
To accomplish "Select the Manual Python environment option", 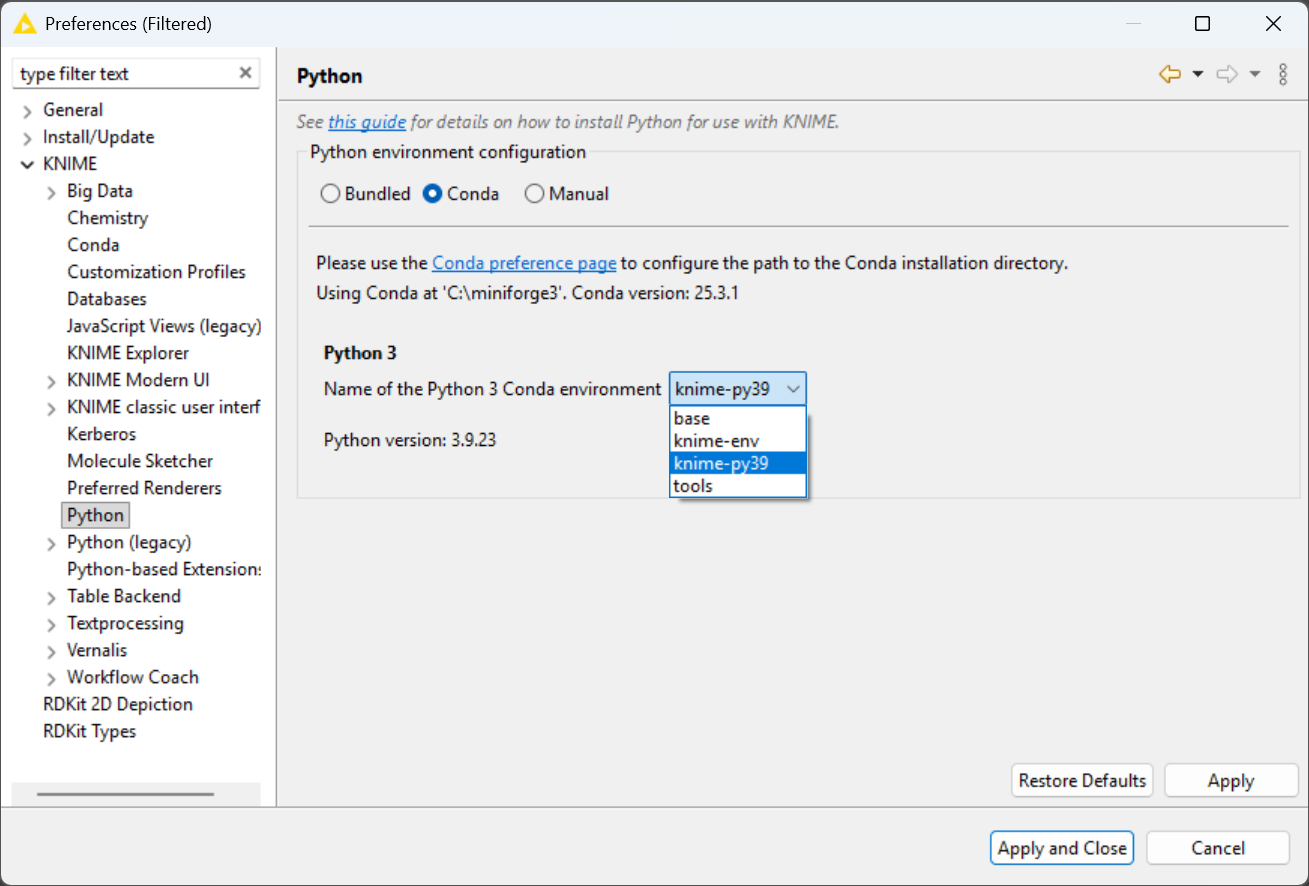I will pyautogui.click(x=534, y=193).
